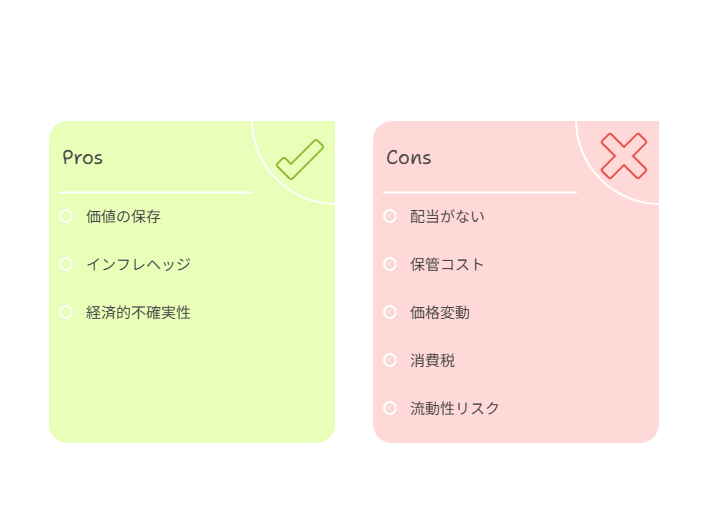708x528 pixels.
Task: Select the bullet circle beside インフレヘッジ
Action: [66, 264]
